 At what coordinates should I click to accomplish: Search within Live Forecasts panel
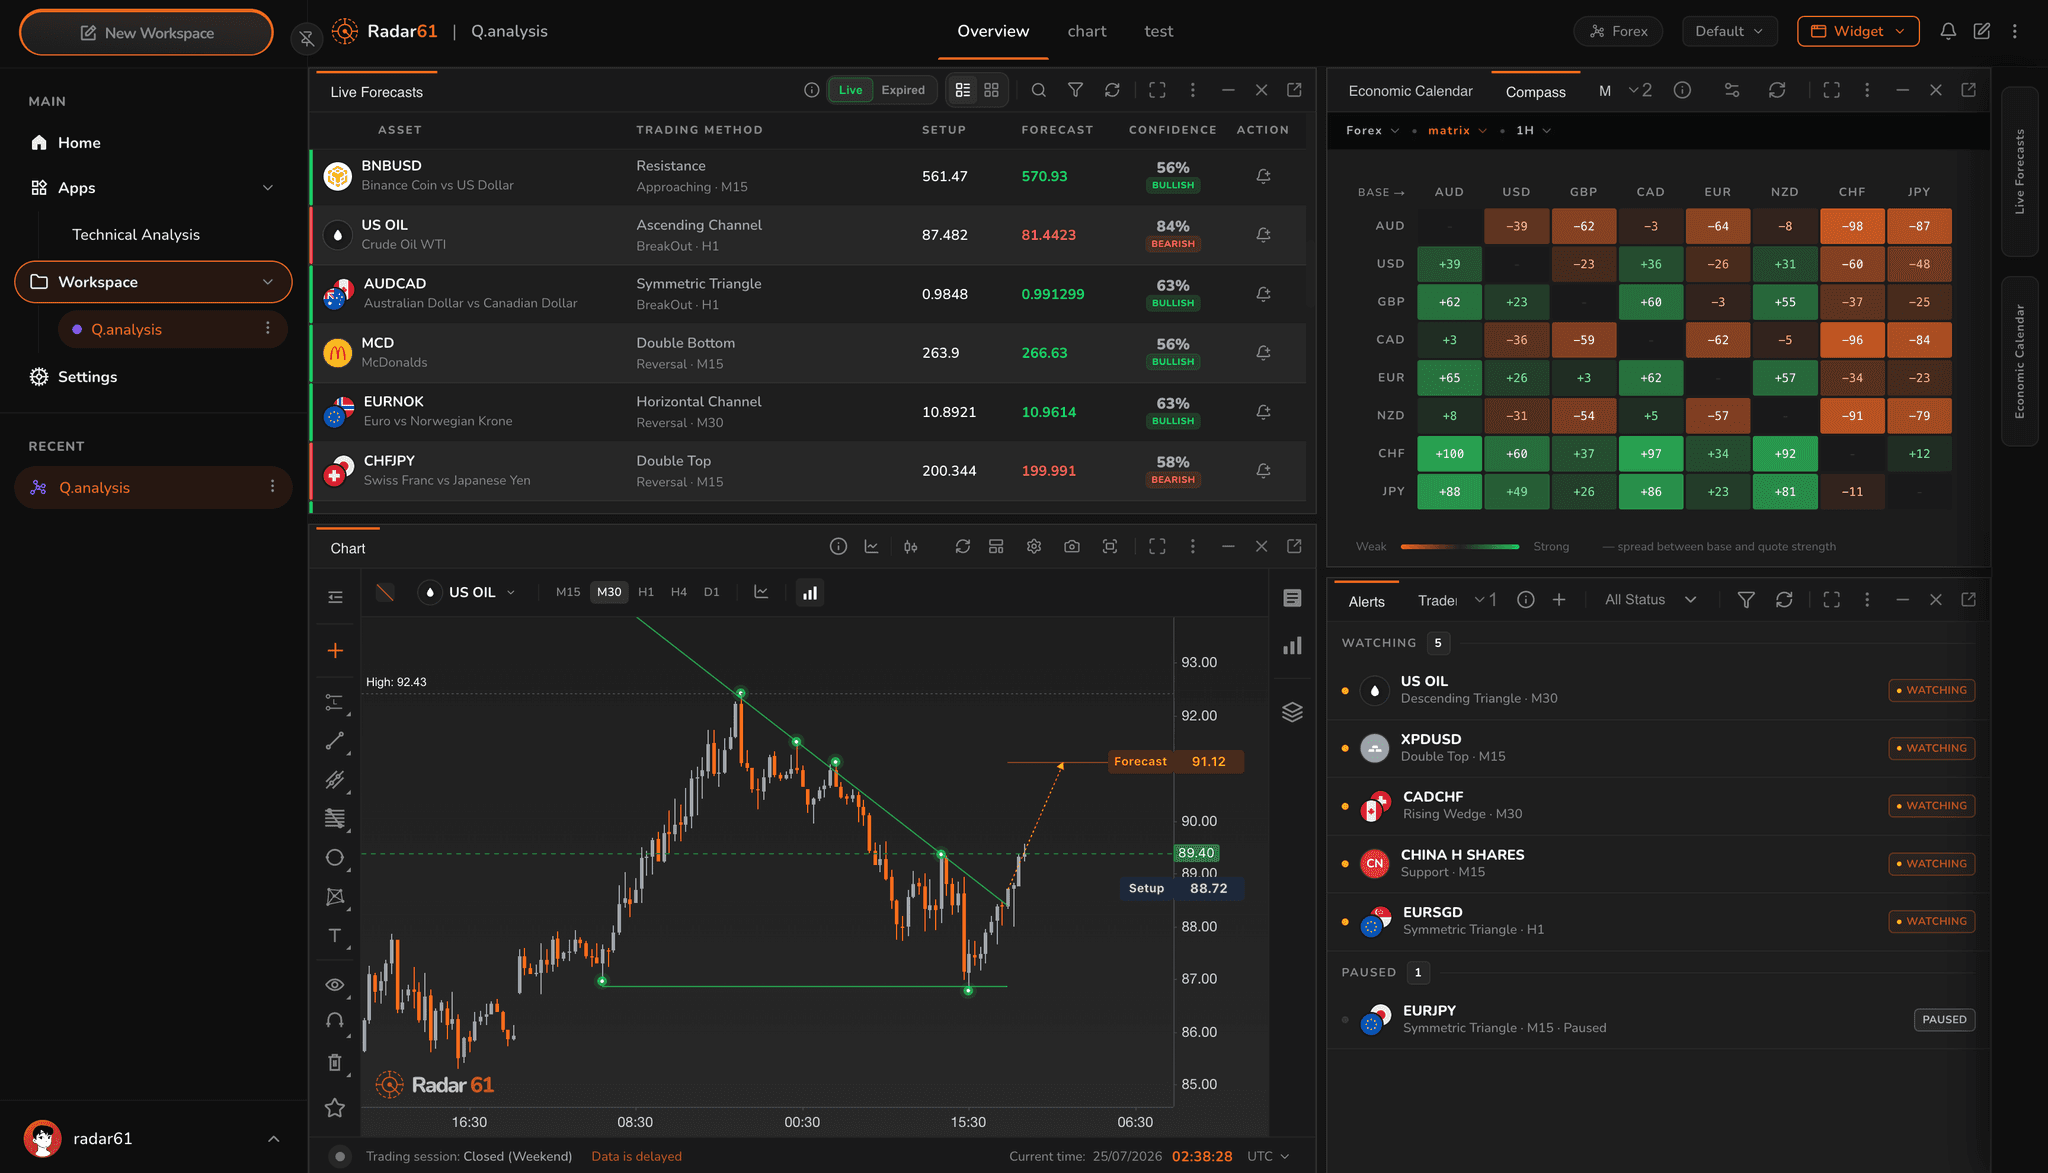[x=1038, y=90]
